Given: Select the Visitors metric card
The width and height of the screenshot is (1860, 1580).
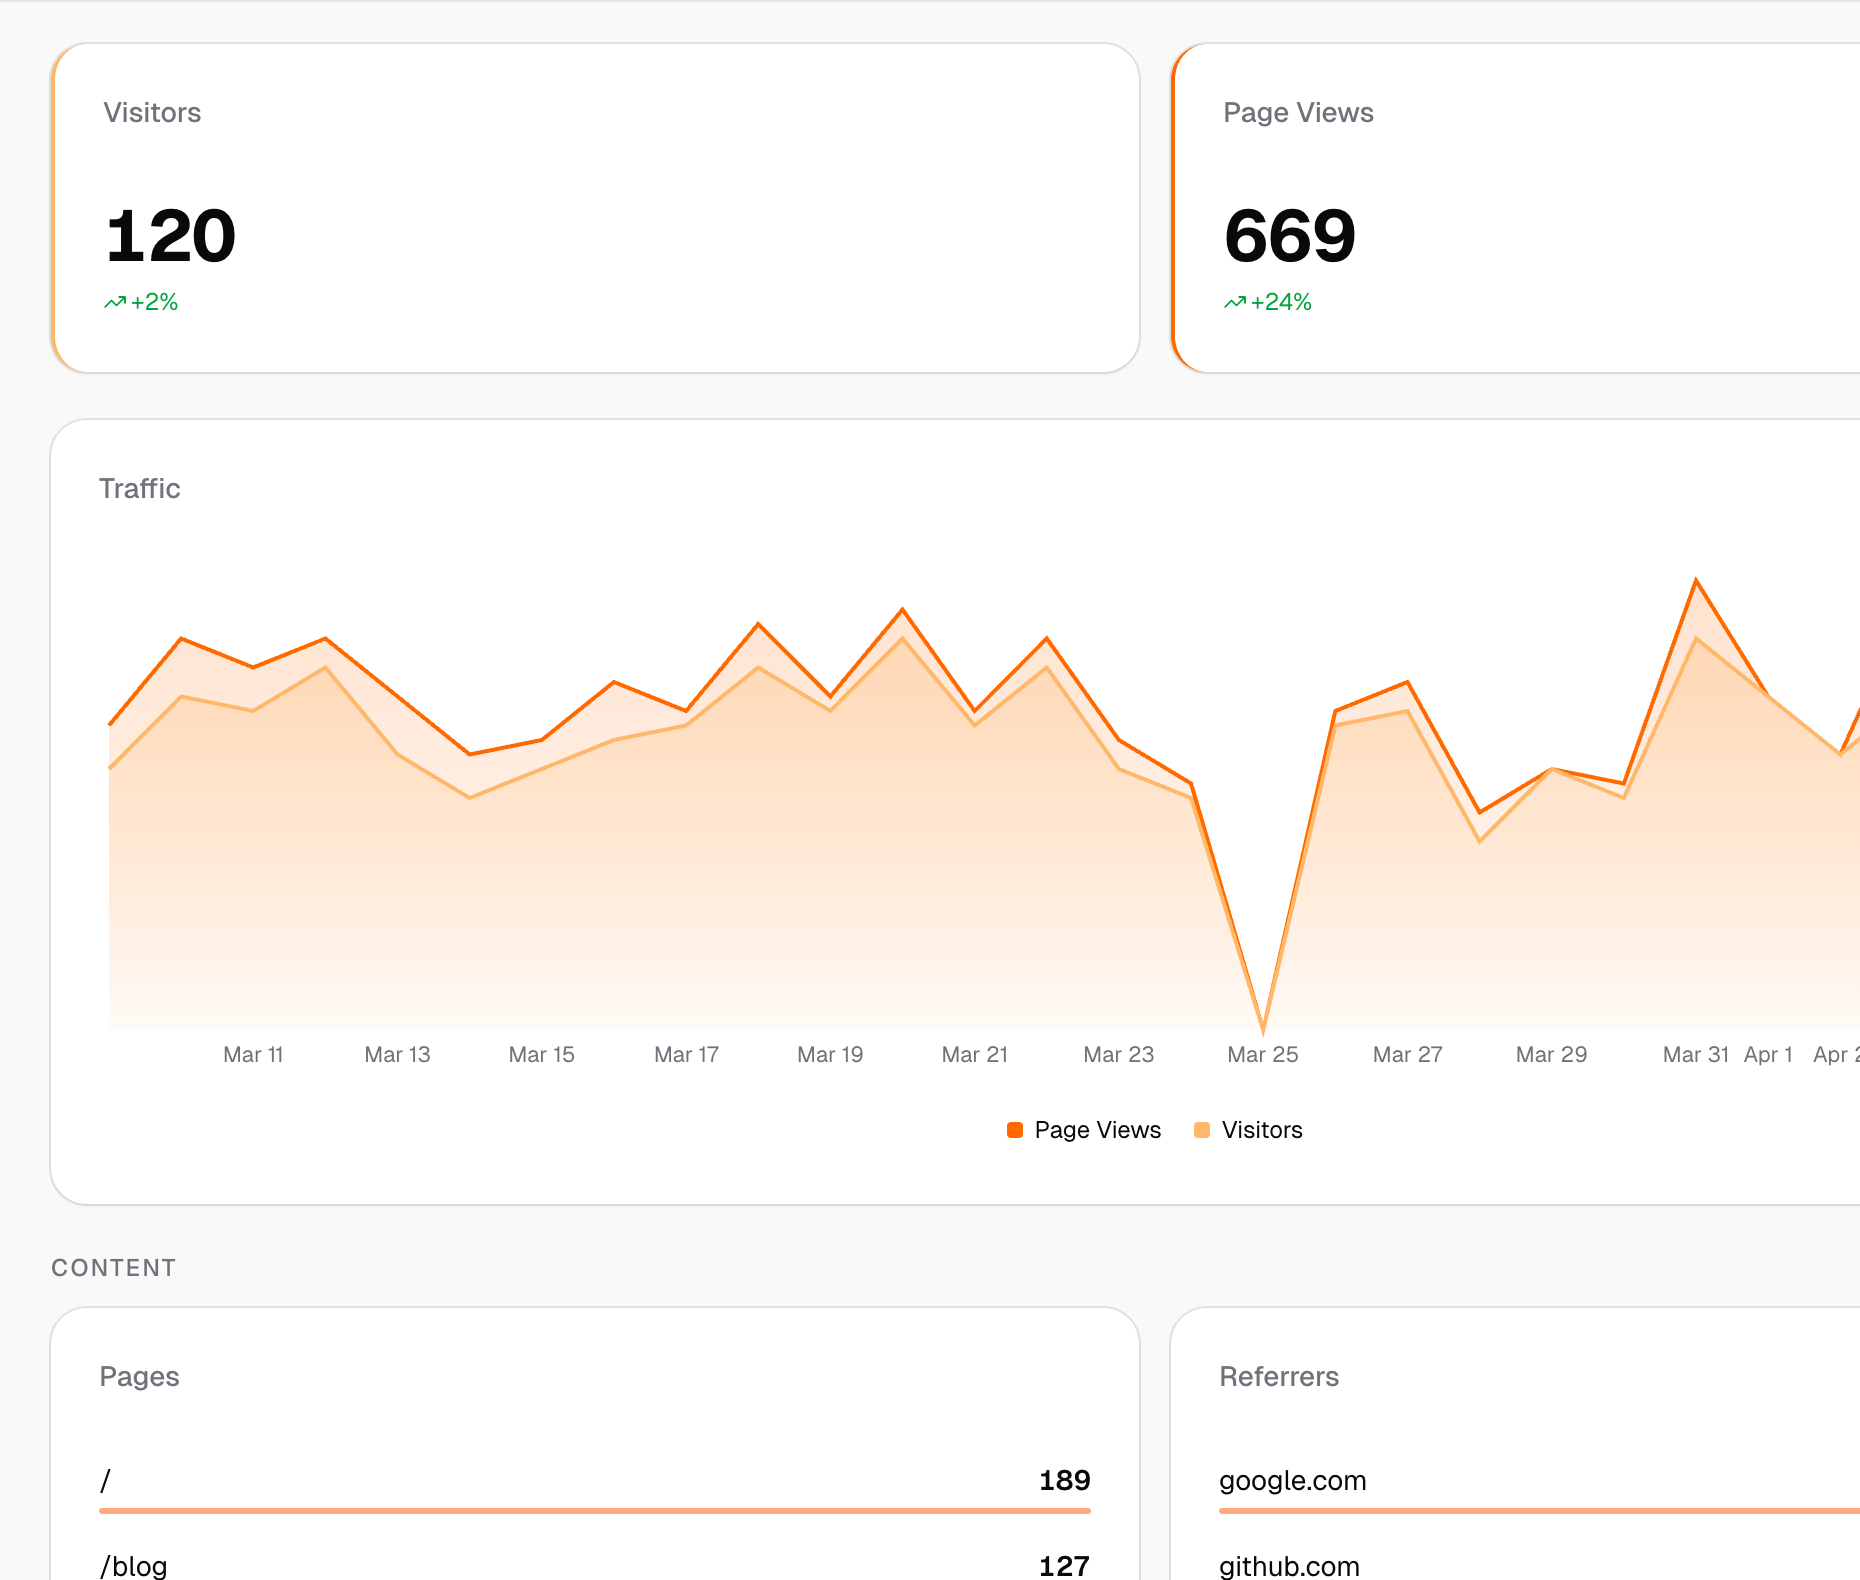Looking at the screenshot, I should coord(595,208).
